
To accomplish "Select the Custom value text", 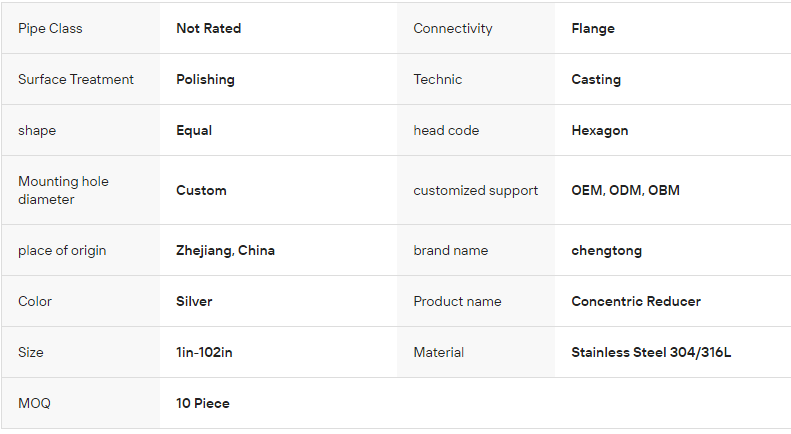I will pyautogui.click(x=201, y=190).
